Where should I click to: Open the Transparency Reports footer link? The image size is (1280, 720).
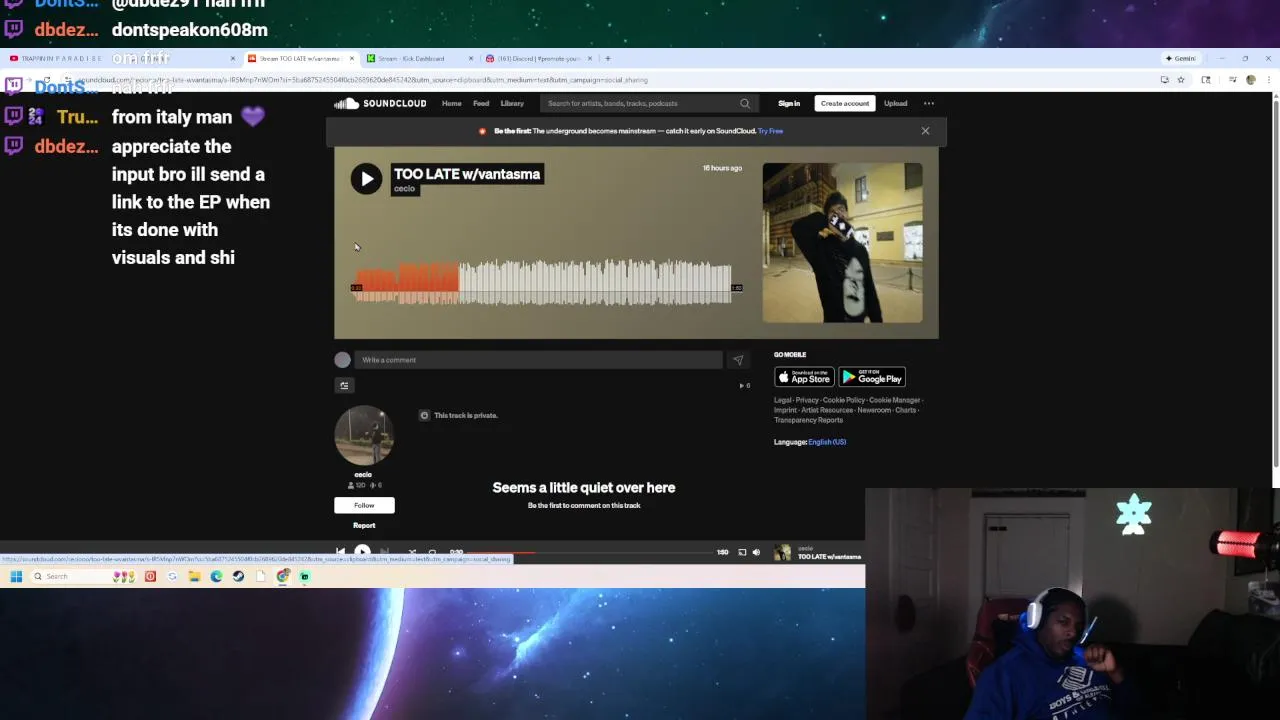click(x=808, y=420)
